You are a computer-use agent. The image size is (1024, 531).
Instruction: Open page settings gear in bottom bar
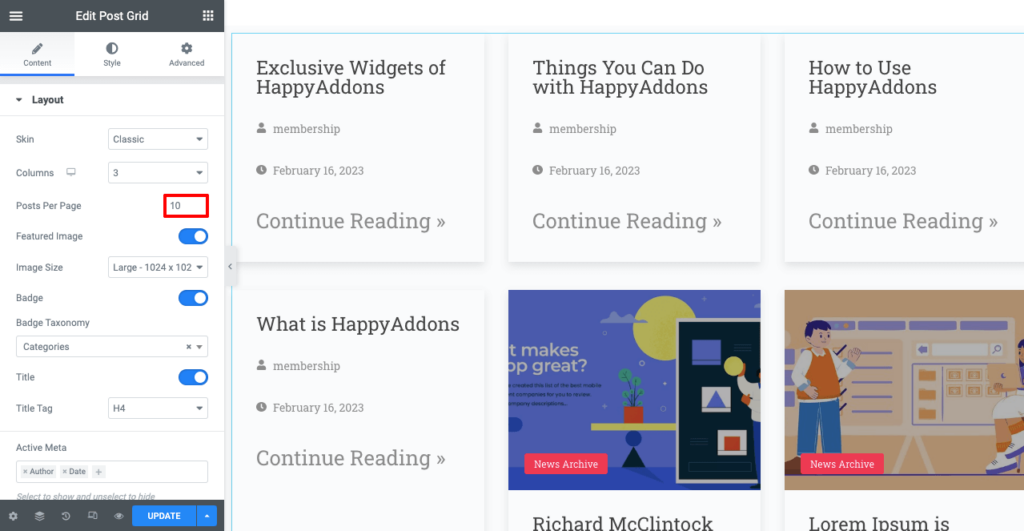point(13,516)
